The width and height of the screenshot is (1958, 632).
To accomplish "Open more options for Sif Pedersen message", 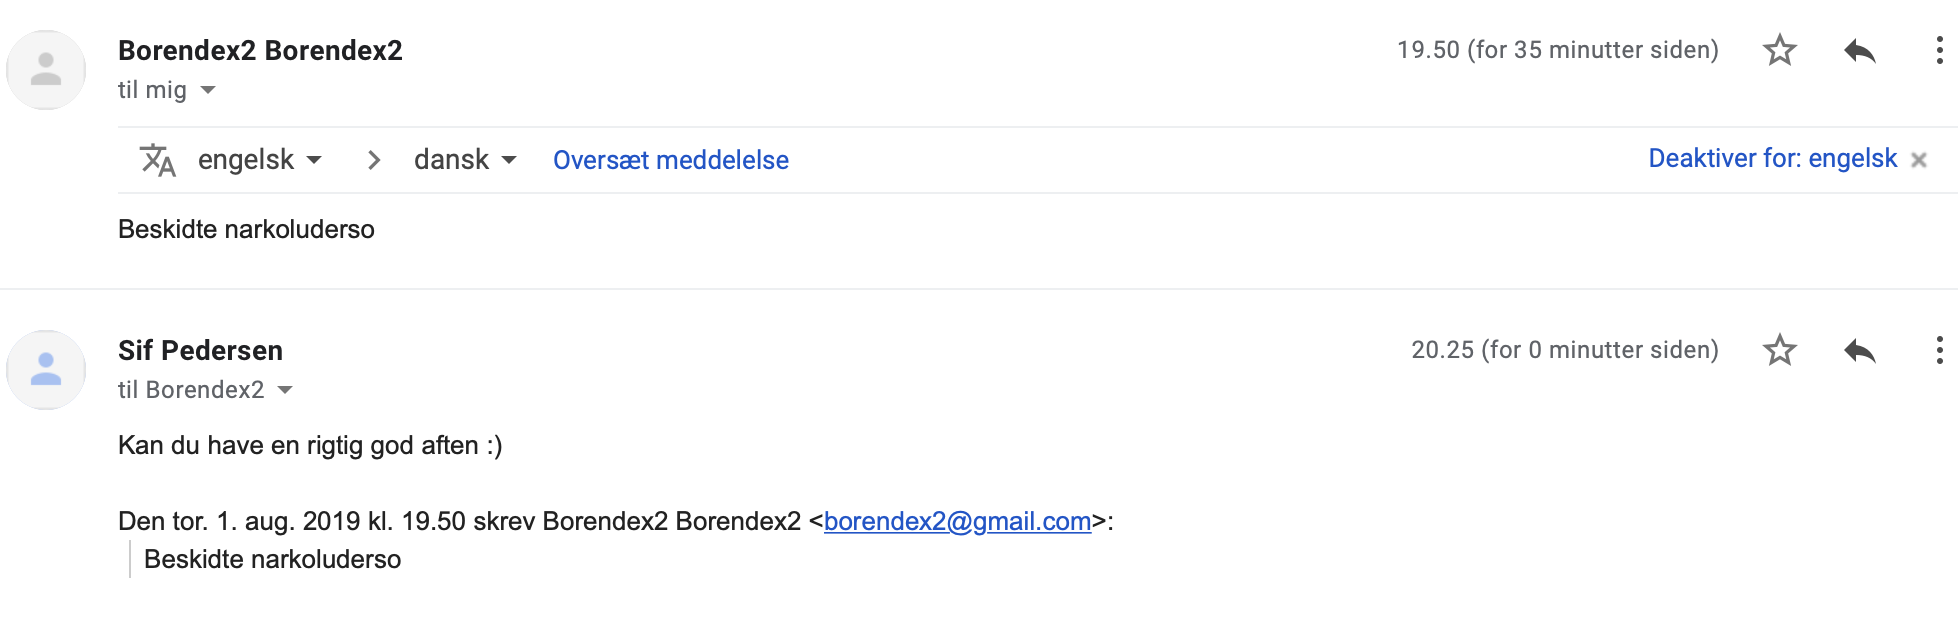I will [x=1939, y=350].
